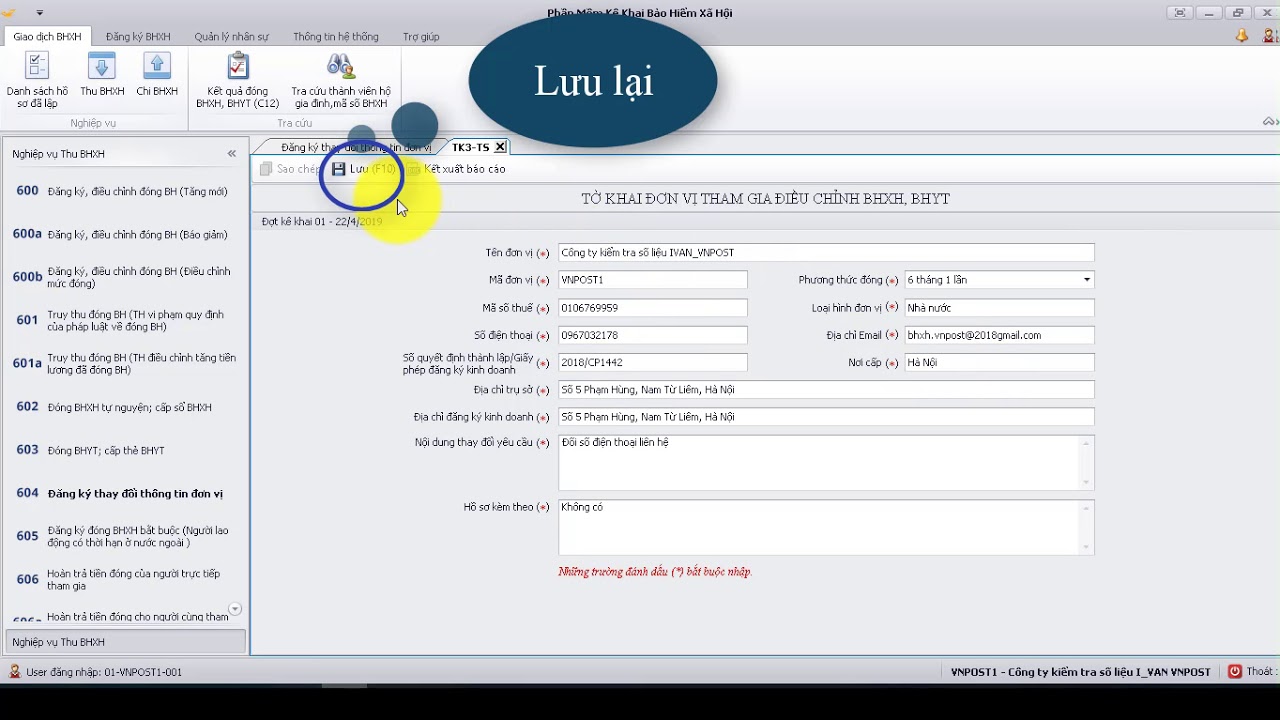Click the Số quyết định thành lập field
The height and width of the screenshot is (720, 1280).
click(x=652, y=362)
